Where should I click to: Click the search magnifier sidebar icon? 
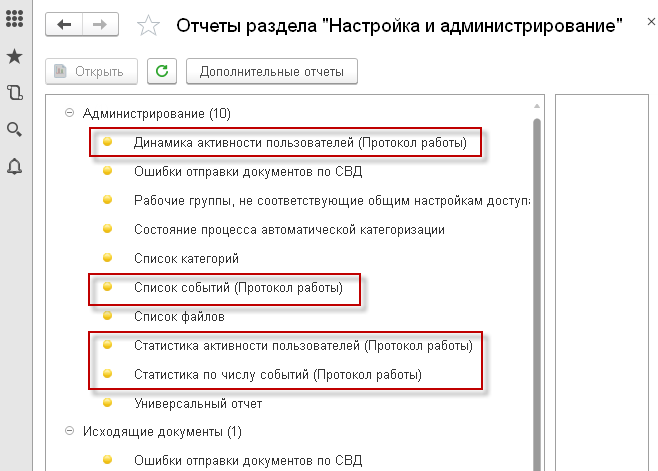14,129
